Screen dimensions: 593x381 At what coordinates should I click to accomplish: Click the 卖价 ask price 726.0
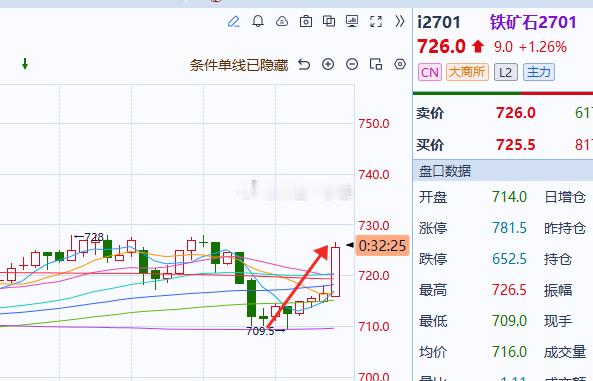point(516,113)
